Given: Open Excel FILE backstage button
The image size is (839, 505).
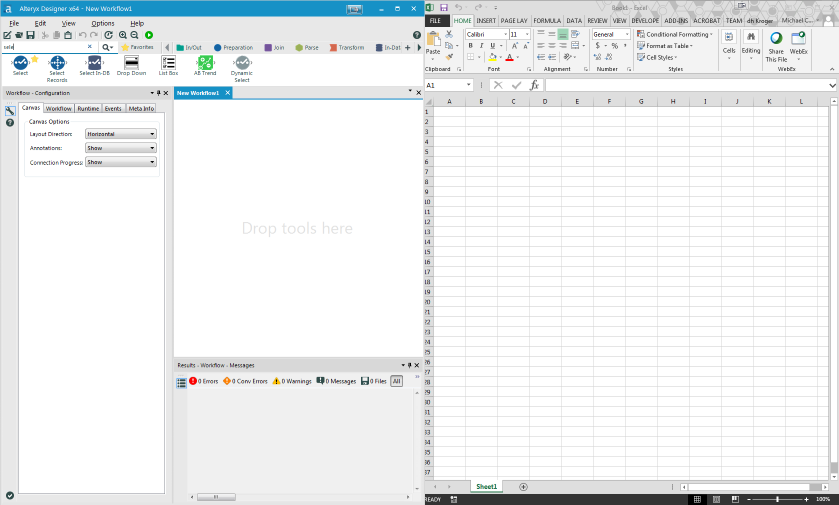Looking at the screenshot, I should pos(436,20).
